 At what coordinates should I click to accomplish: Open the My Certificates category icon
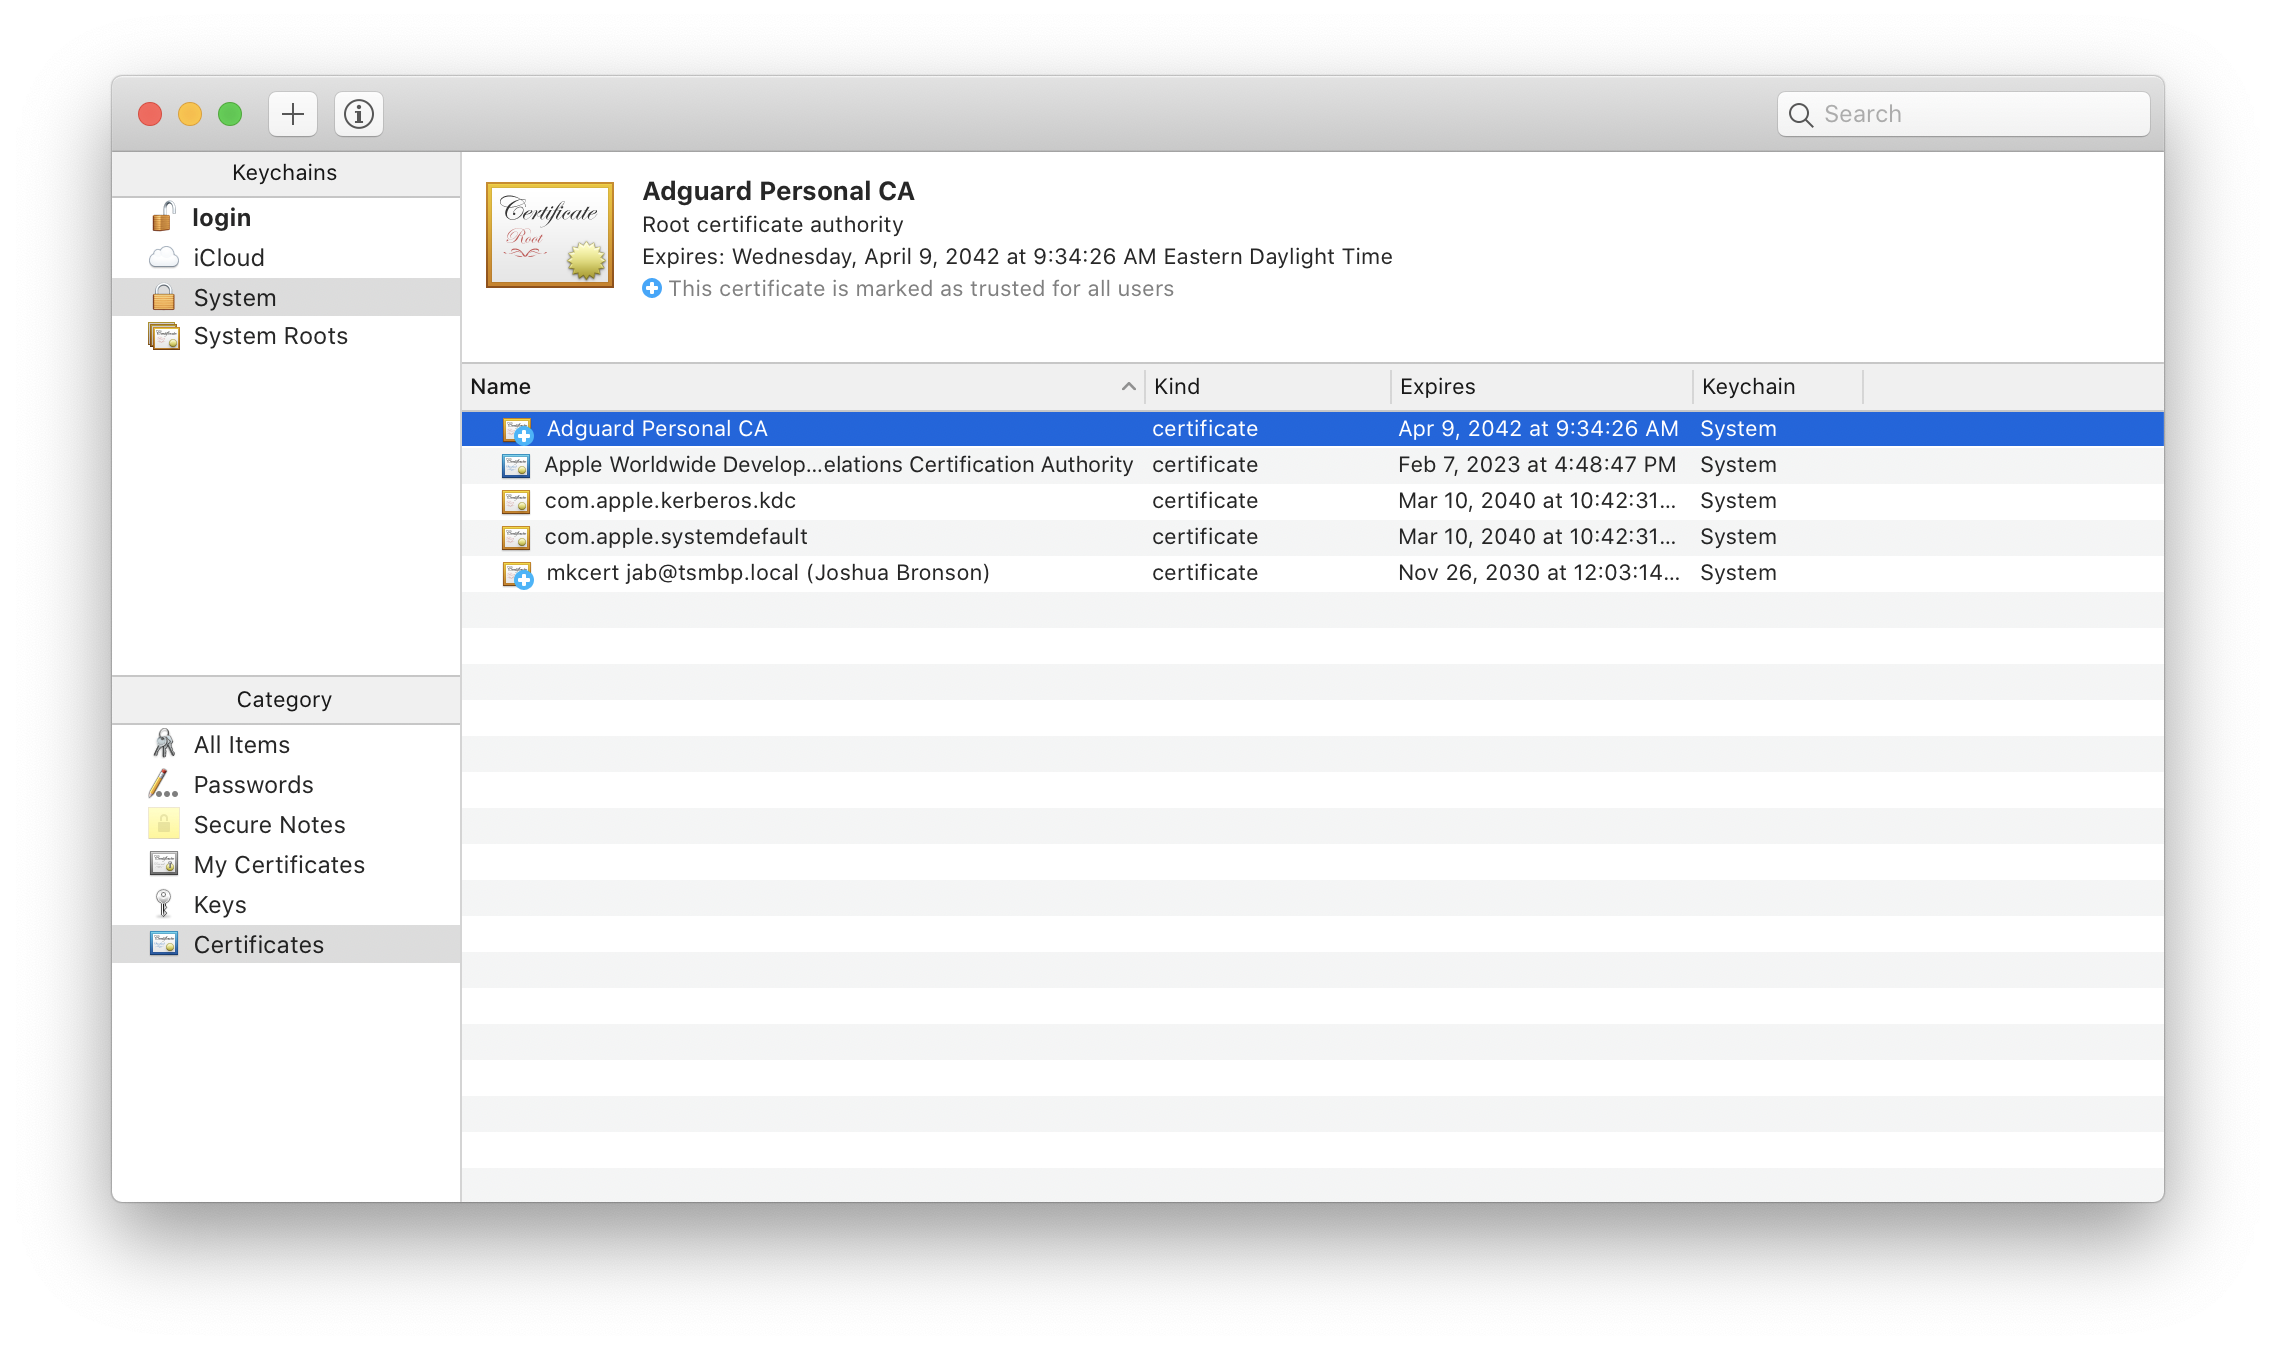[x=163, y=864]
